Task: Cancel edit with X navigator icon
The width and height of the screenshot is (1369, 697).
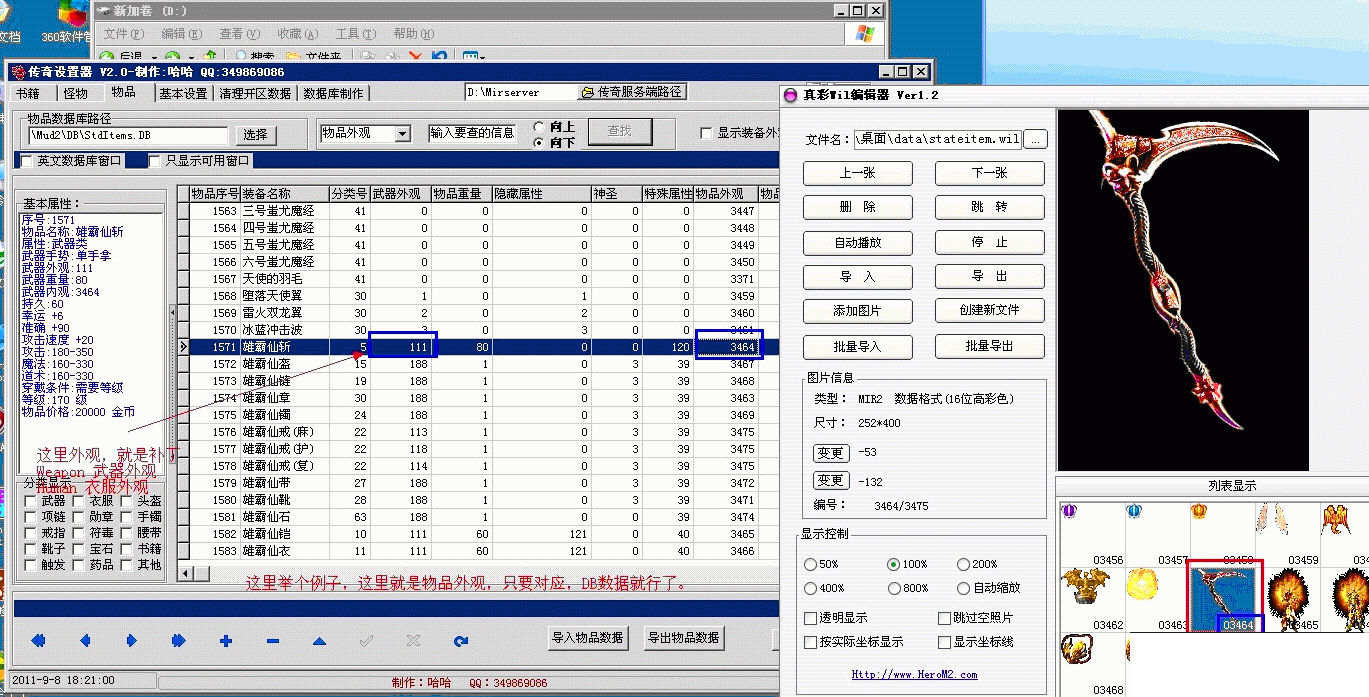Action: 414,641
